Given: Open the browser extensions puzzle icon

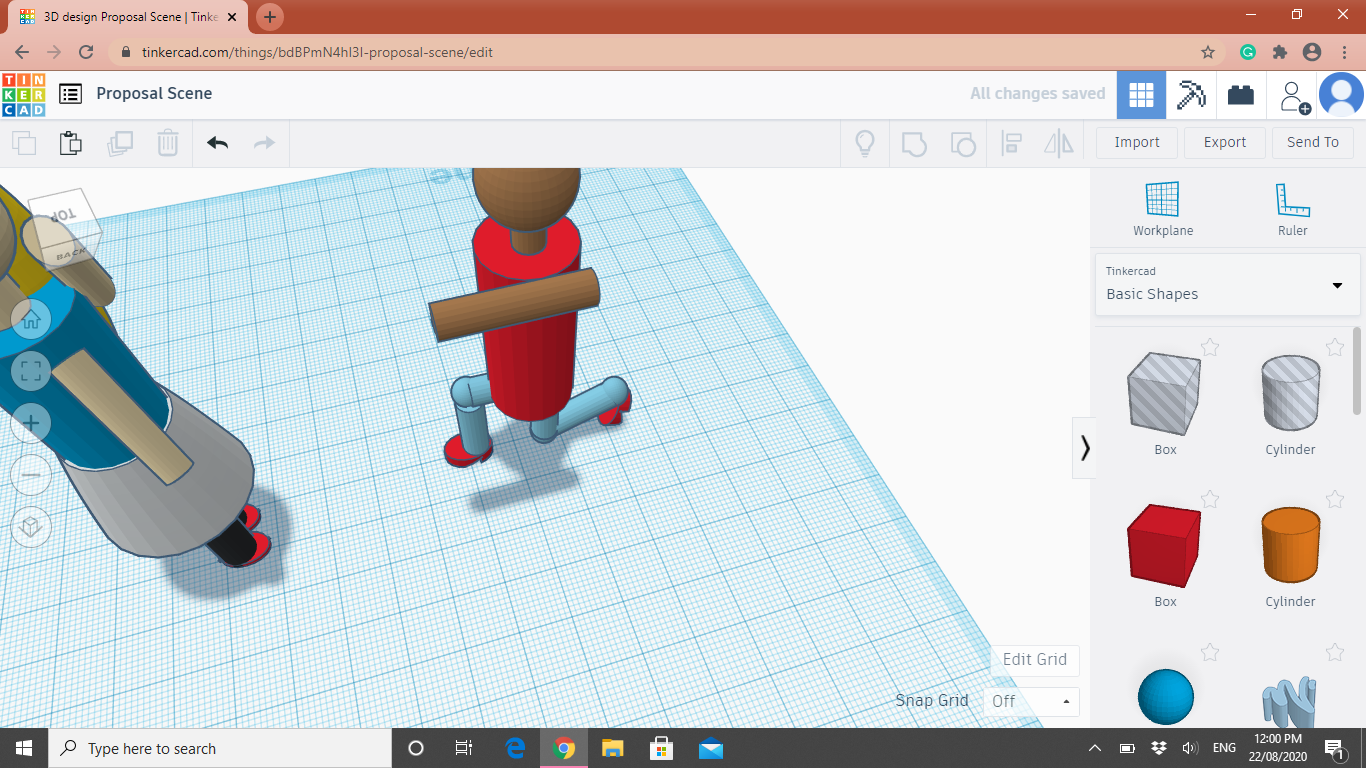Looking at the screenshot, I should (1279, 52).
